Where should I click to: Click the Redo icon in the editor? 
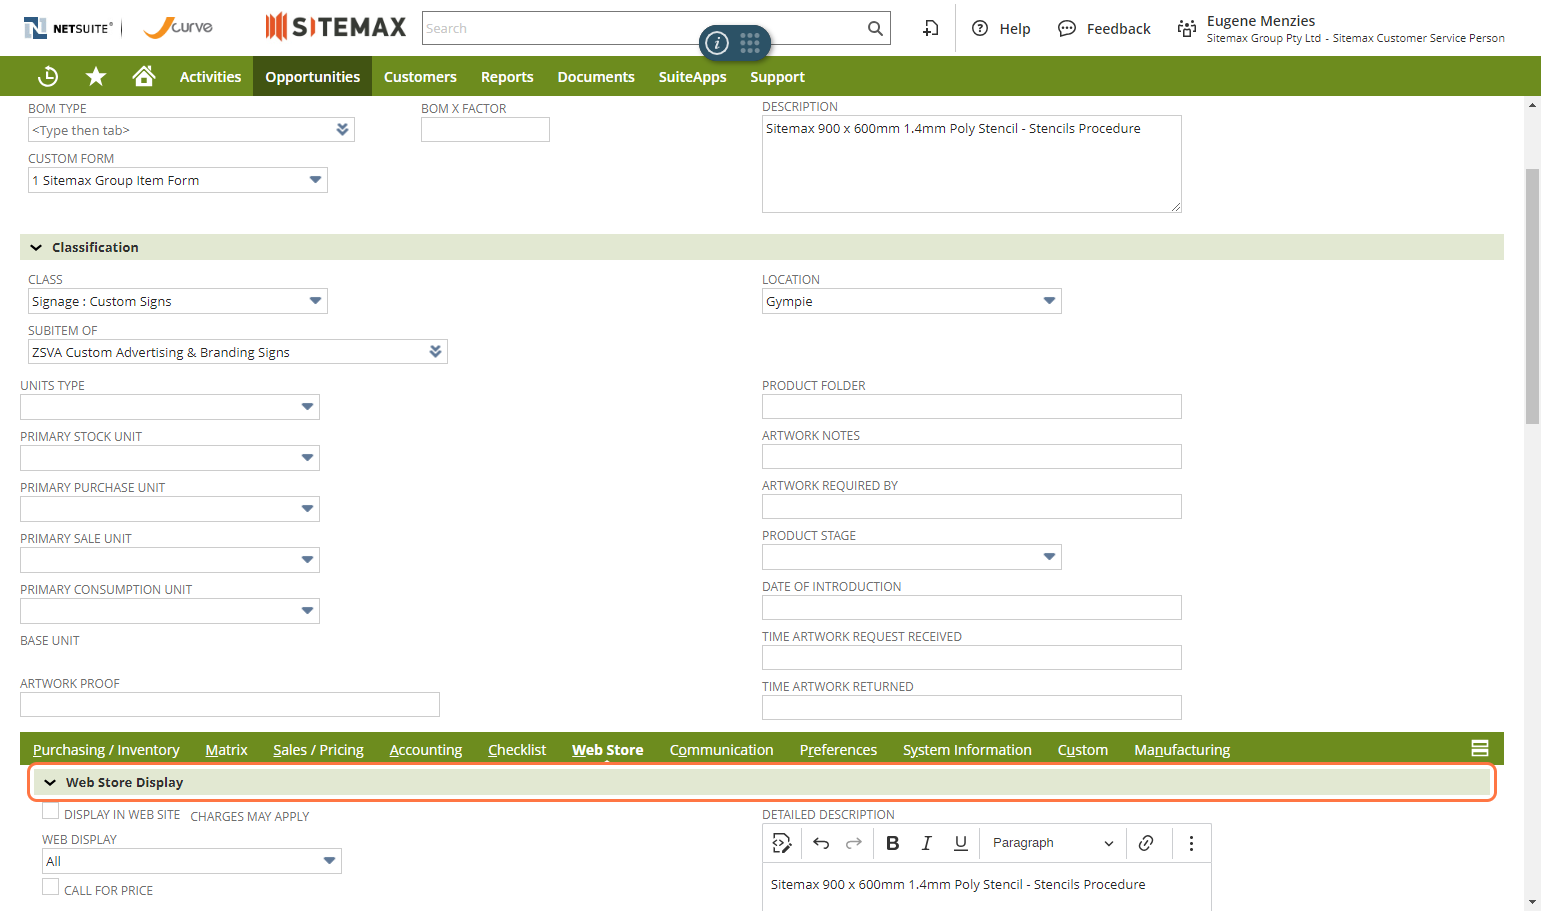[x=853, y=843]
